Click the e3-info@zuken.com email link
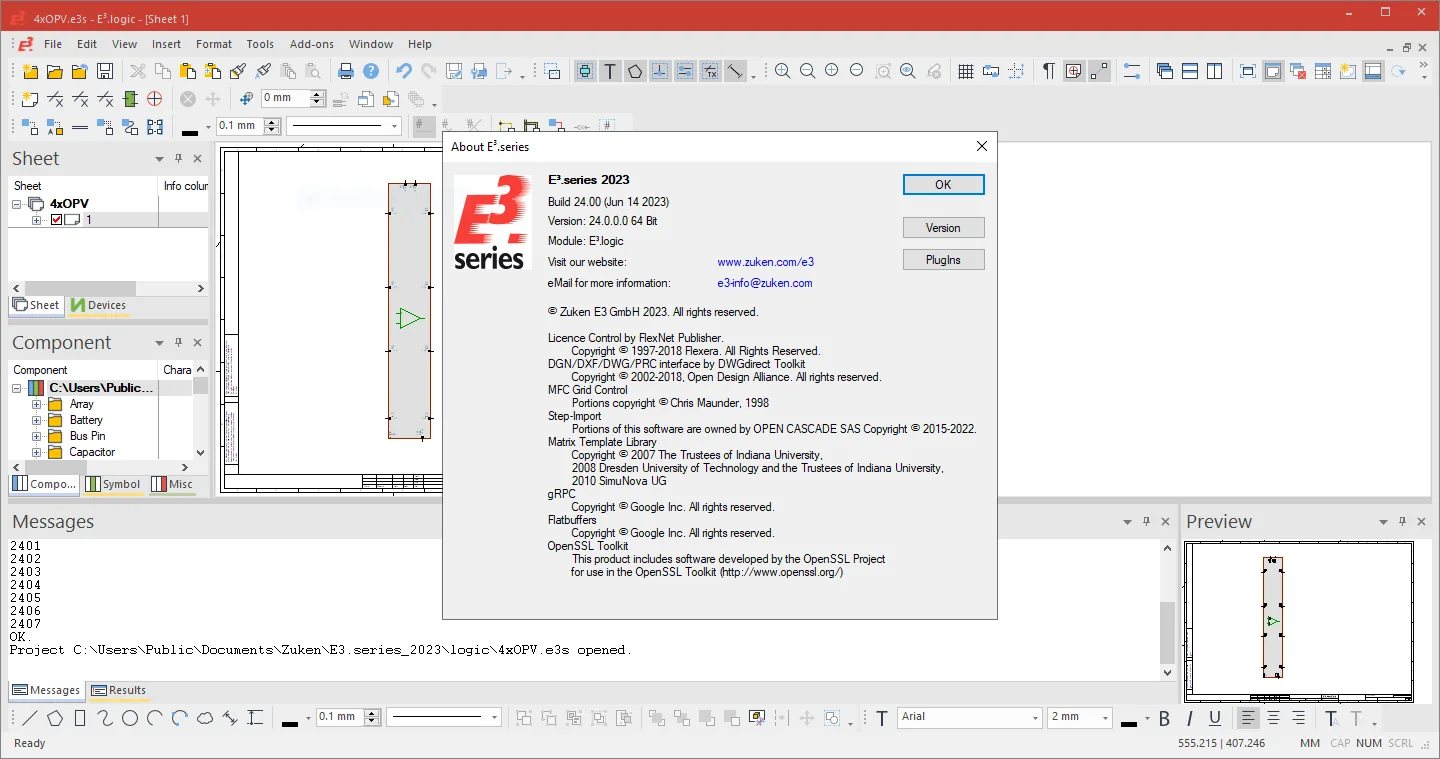This screenshot has height=759, width=1440. [x=765, y=283]
